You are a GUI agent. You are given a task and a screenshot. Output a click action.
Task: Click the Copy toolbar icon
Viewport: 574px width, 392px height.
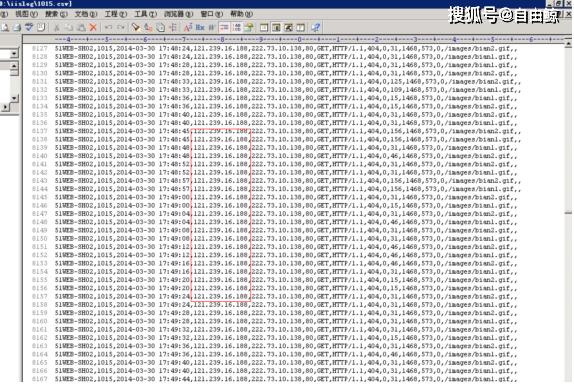pyautogui.click(x=69, y=27)
